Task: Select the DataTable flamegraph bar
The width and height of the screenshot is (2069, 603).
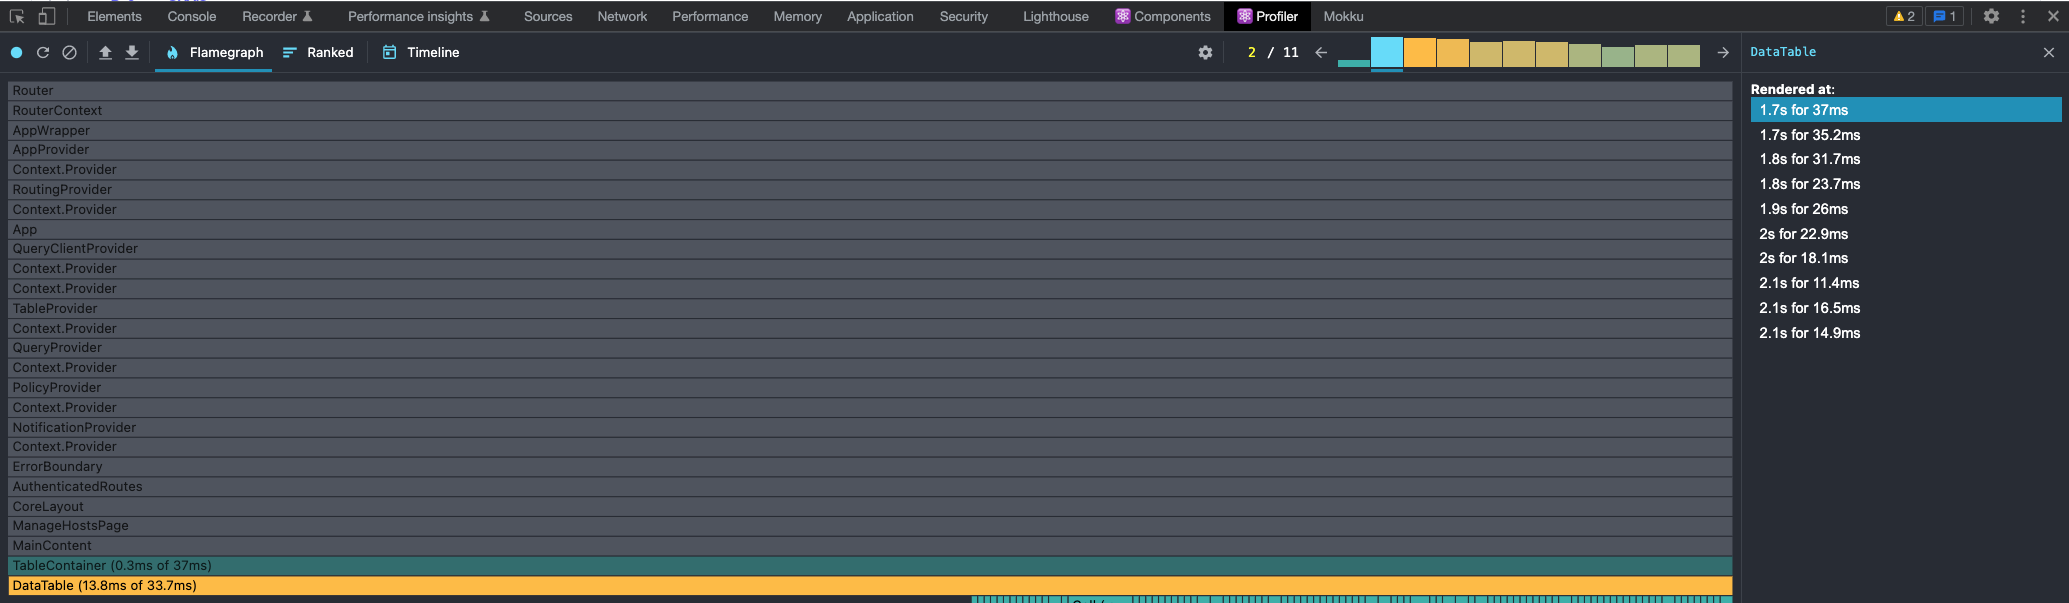Action: point(870,586)
